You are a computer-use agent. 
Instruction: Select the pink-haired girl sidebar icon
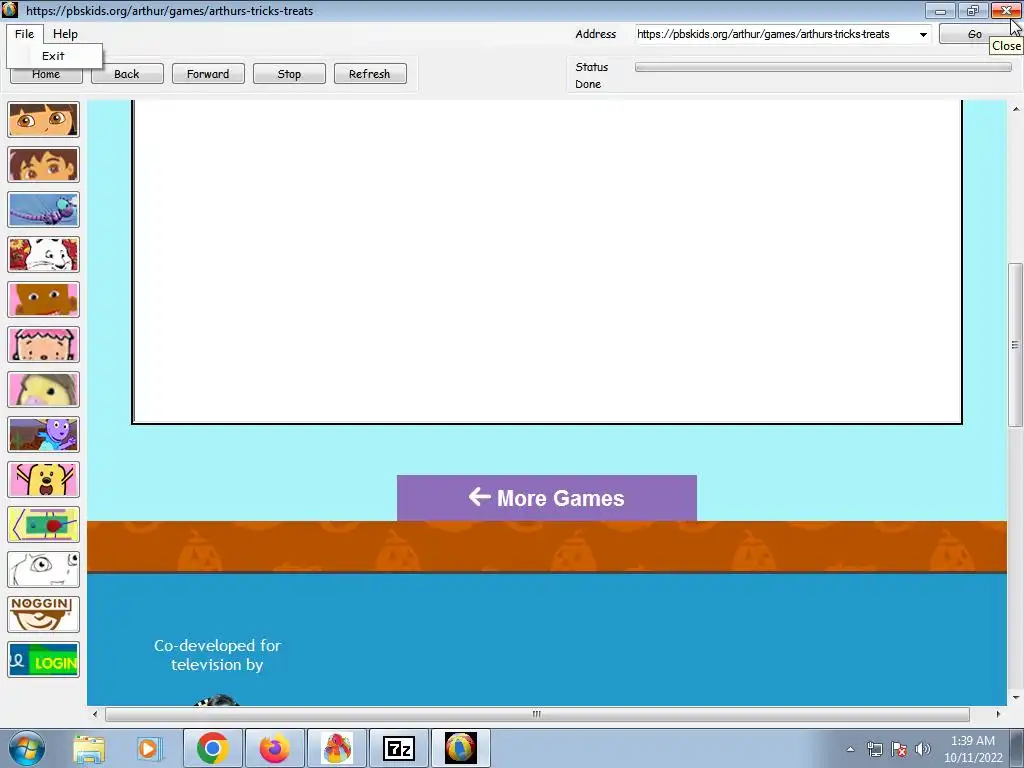point(44,345)
